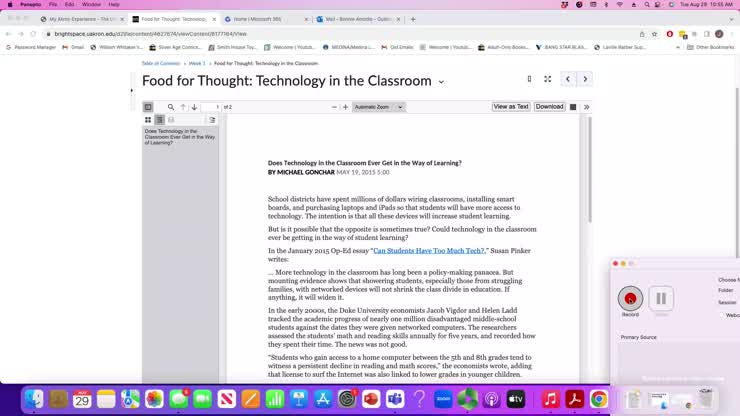This screenshot has height=416, width=740.
Task: Click the View as Text button
Action: tap(510, 107)
